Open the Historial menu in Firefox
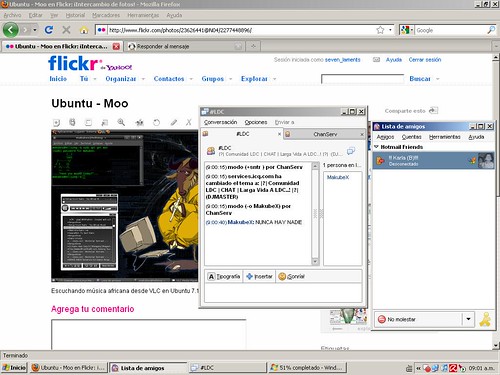Screen dimensions: 500x375 [x=75, y=15]
